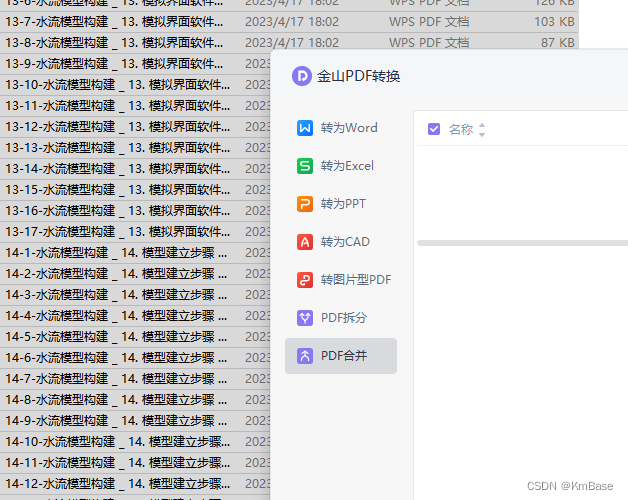Click WPS PDF 文档 type of 13-7 file
The image size is (628, 500).
[x=429, y=22]
